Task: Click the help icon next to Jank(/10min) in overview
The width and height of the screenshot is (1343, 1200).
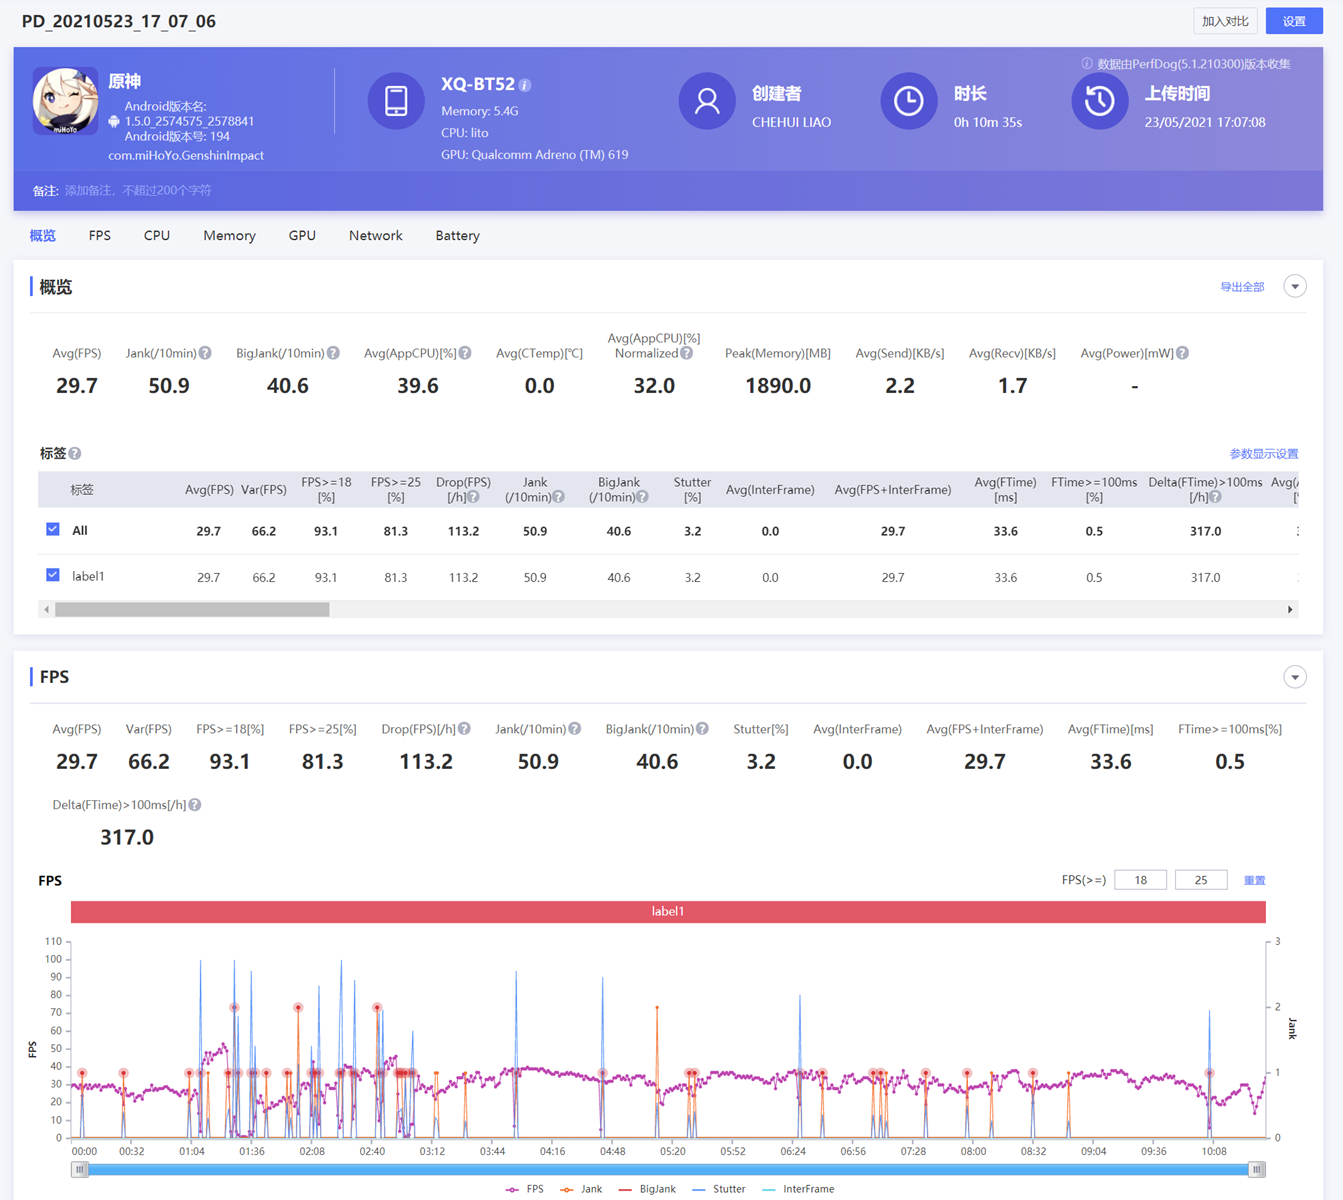Action: click(205, 353)
